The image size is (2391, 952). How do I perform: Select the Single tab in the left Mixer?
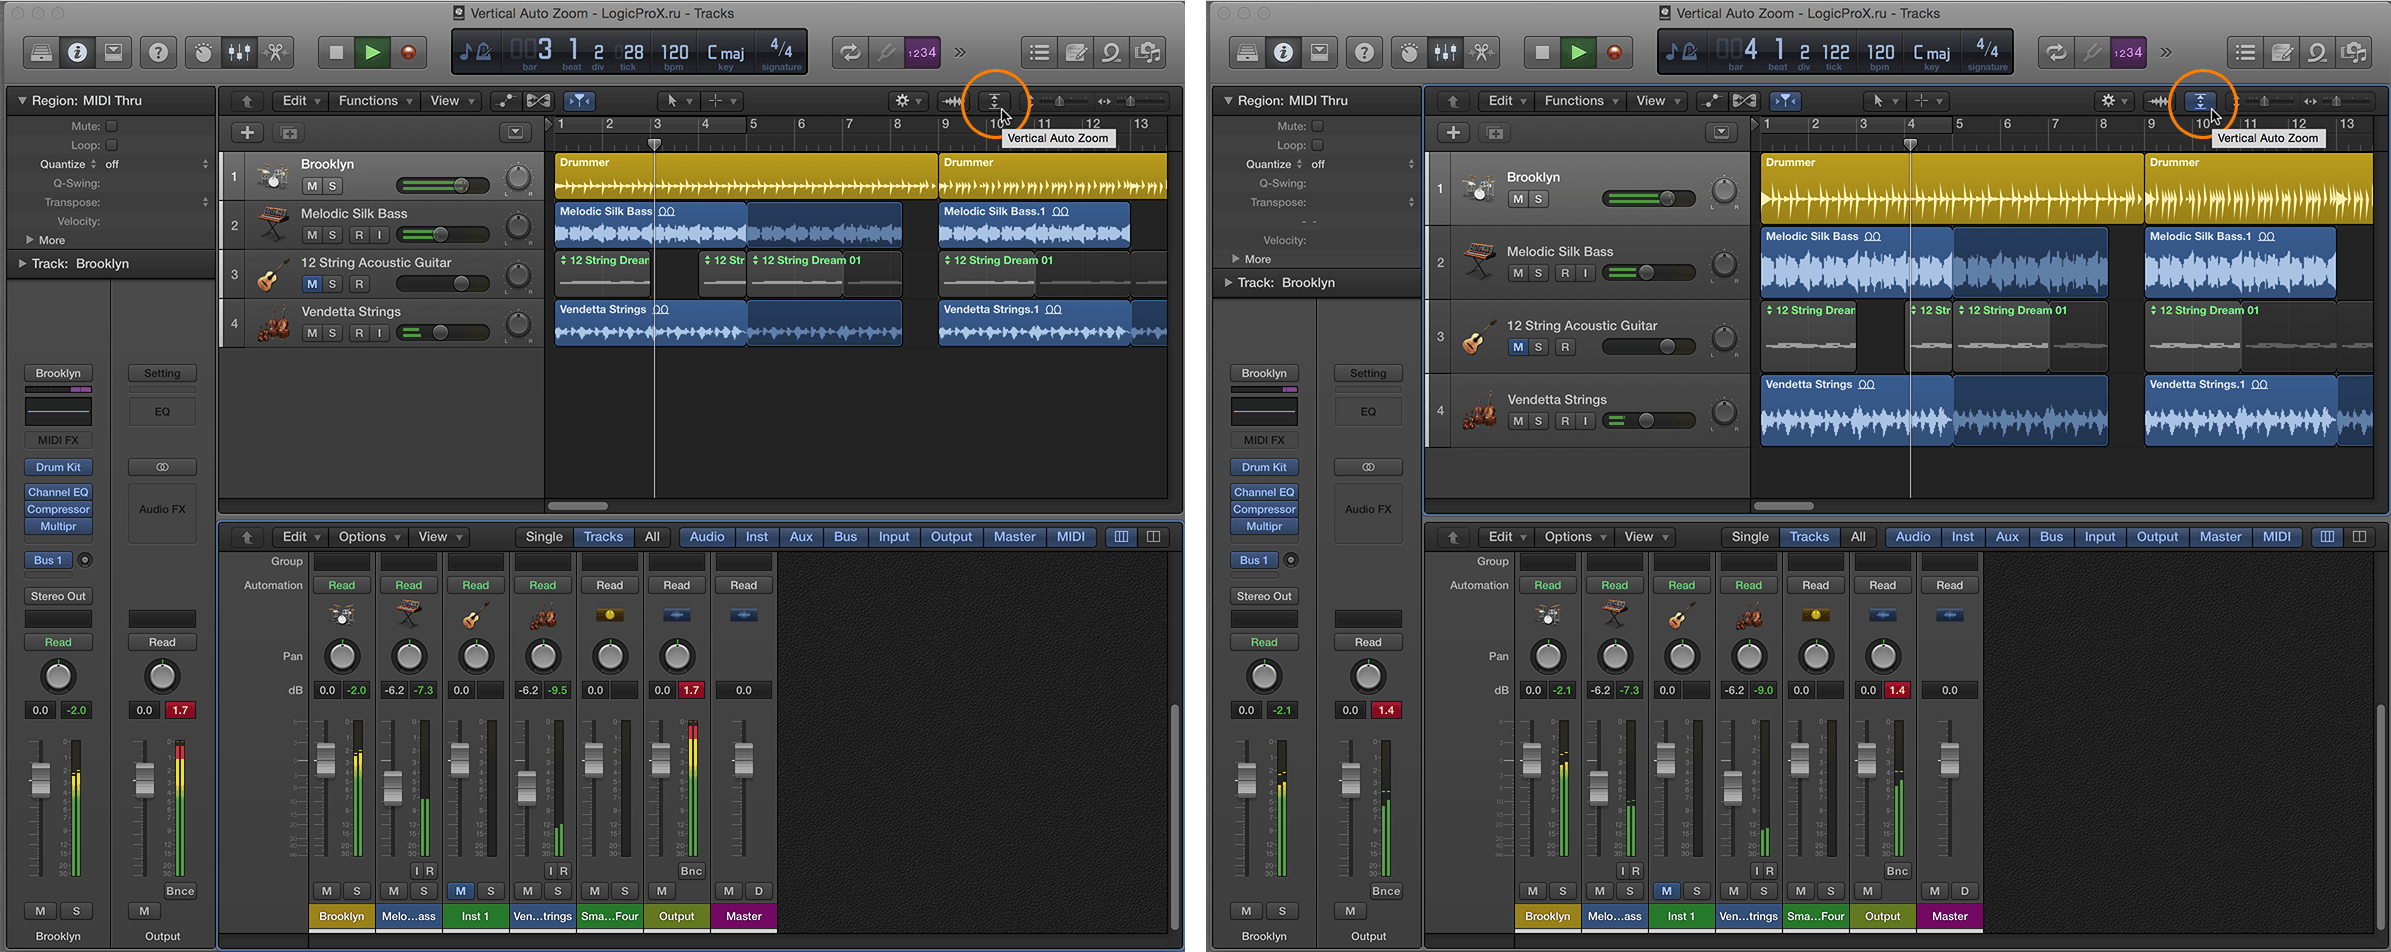tap(544, 537)
